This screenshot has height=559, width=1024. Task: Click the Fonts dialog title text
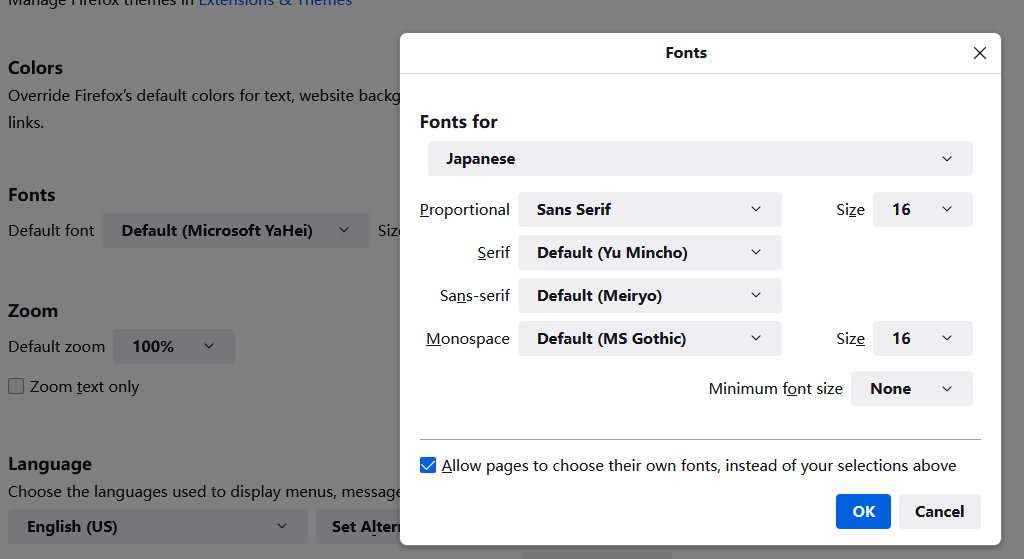coord(686,53)
